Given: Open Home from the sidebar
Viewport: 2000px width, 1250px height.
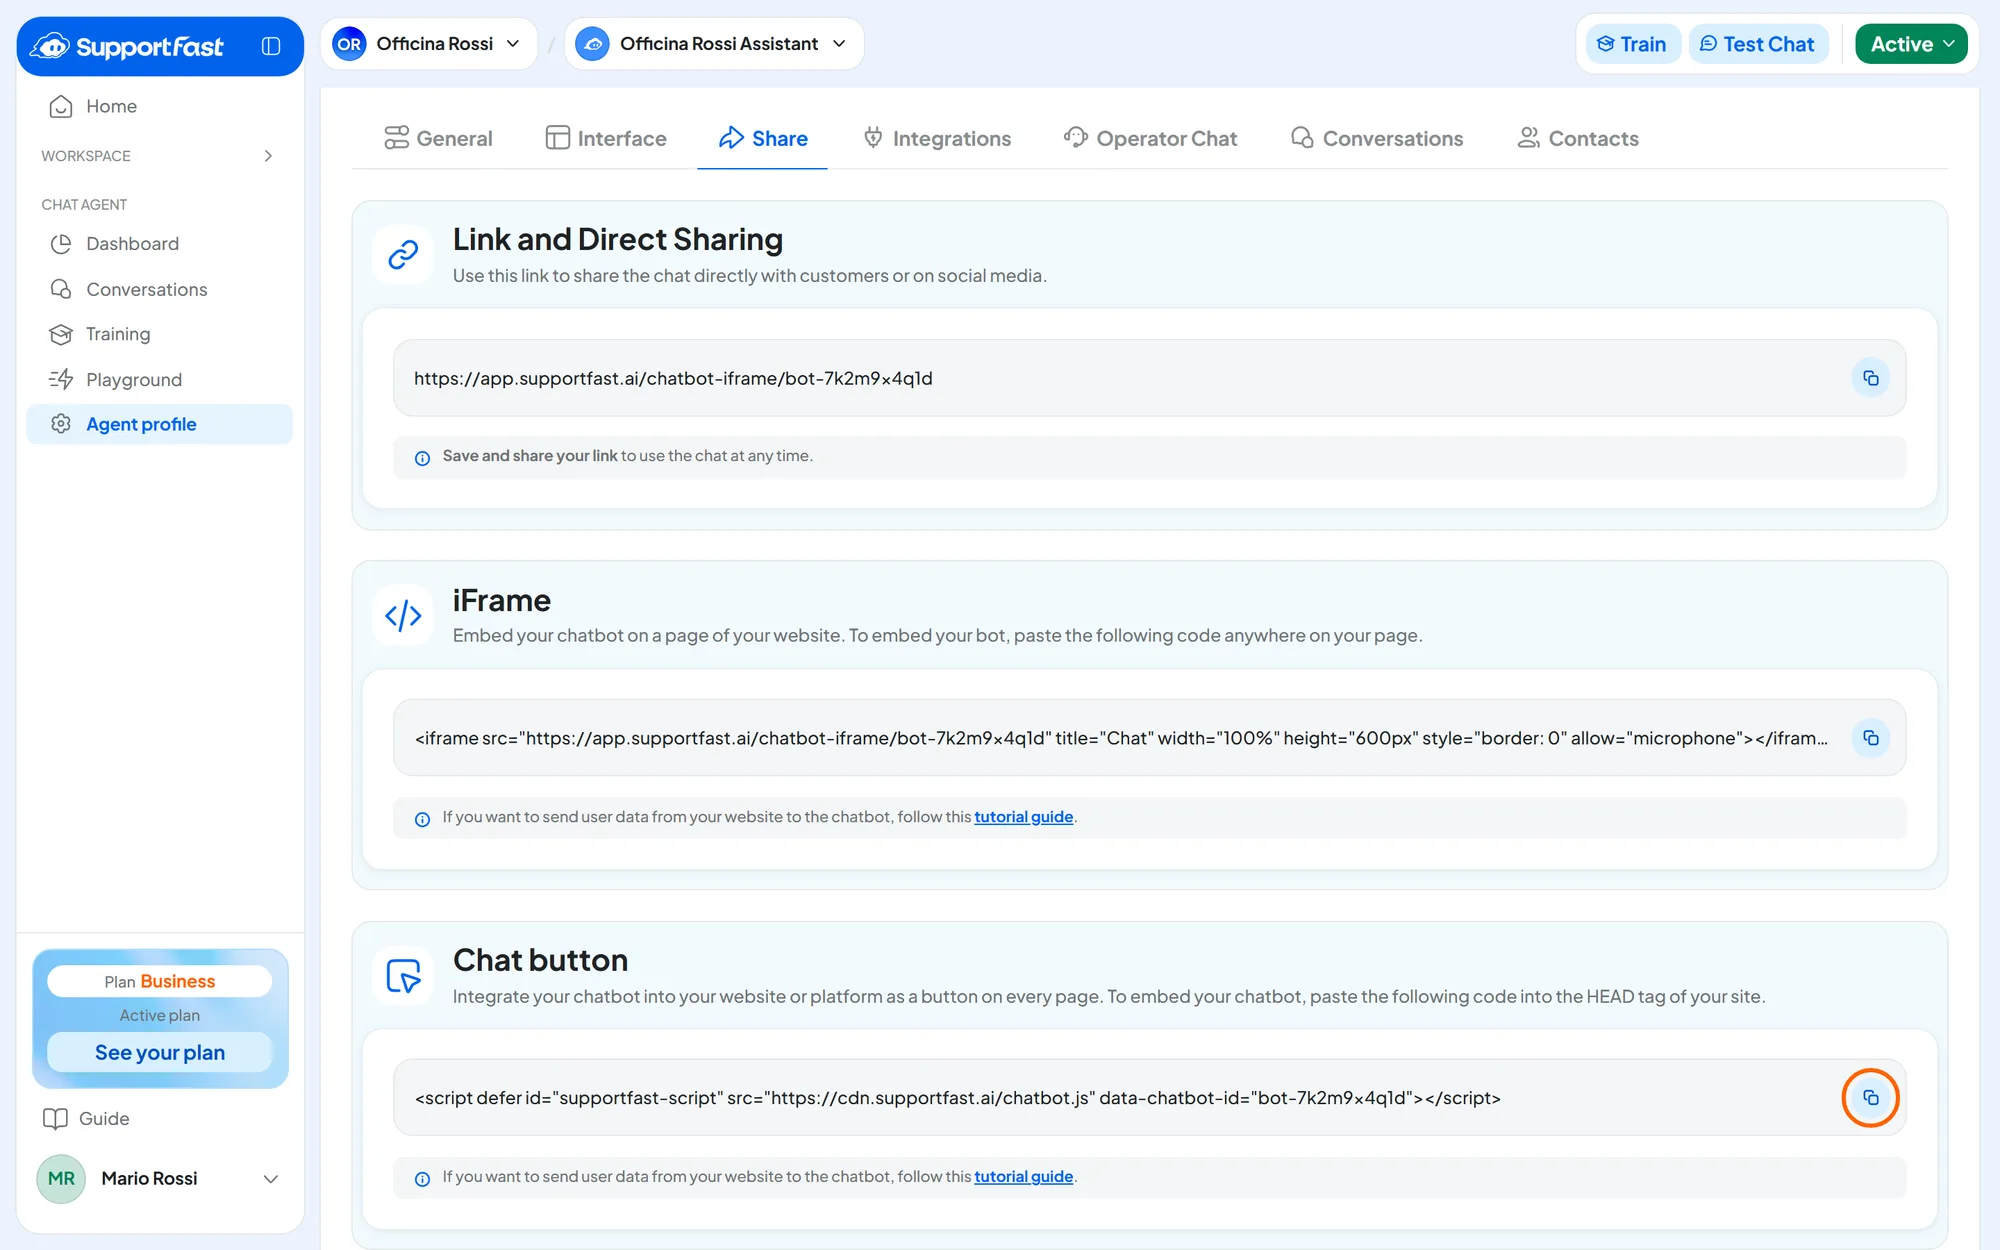Looking at the screenshot, I should [160, 106].
